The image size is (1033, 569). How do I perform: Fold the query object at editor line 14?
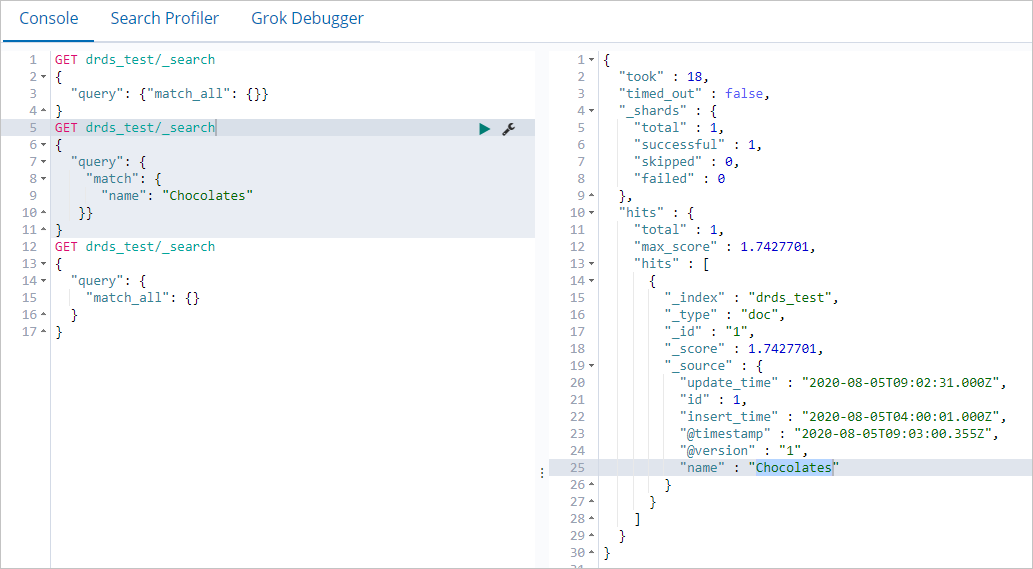[45, 281]
